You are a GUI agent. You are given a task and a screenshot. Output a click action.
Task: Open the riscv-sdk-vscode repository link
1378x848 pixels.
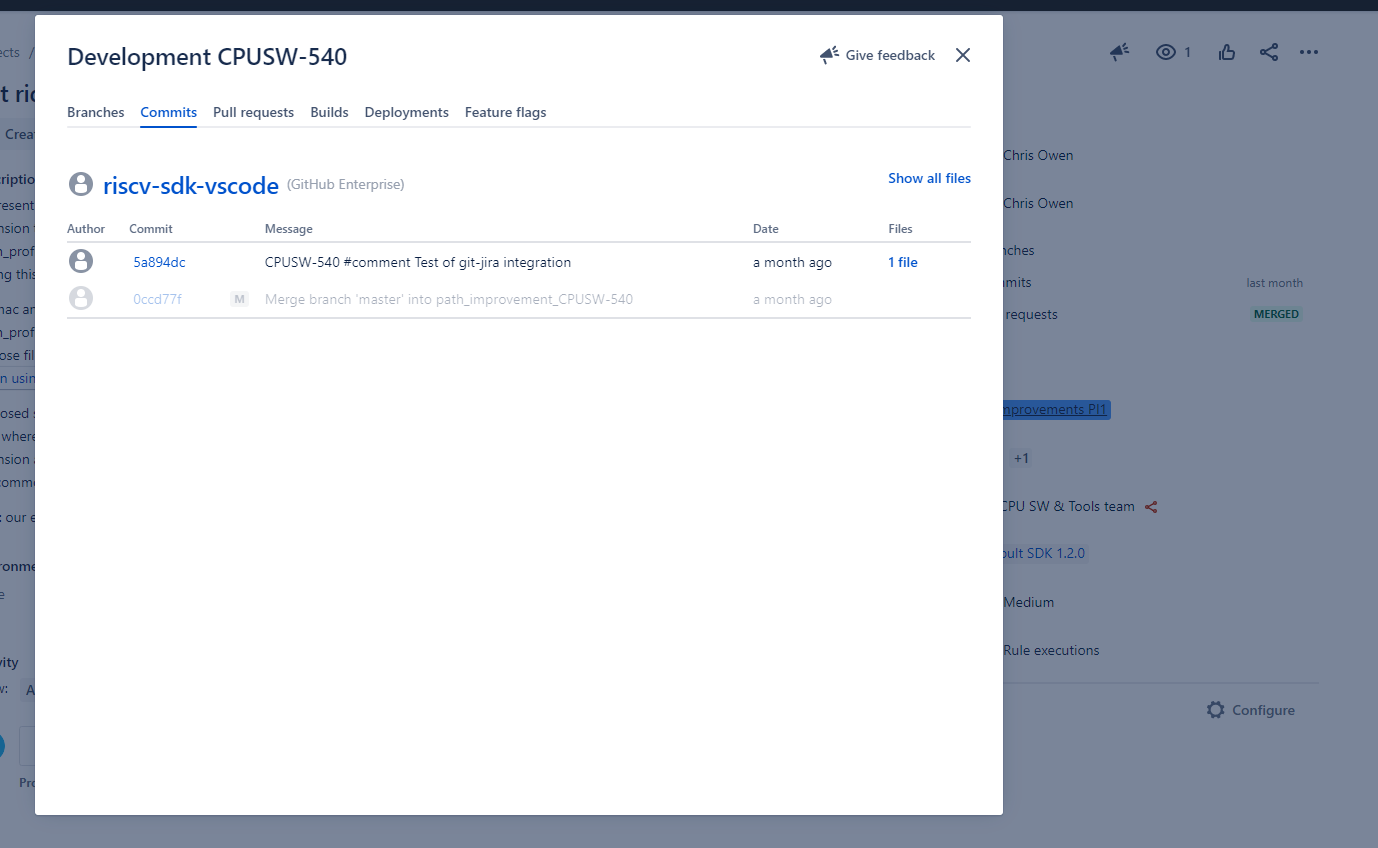pyautogui.click(x=191, y=185)
